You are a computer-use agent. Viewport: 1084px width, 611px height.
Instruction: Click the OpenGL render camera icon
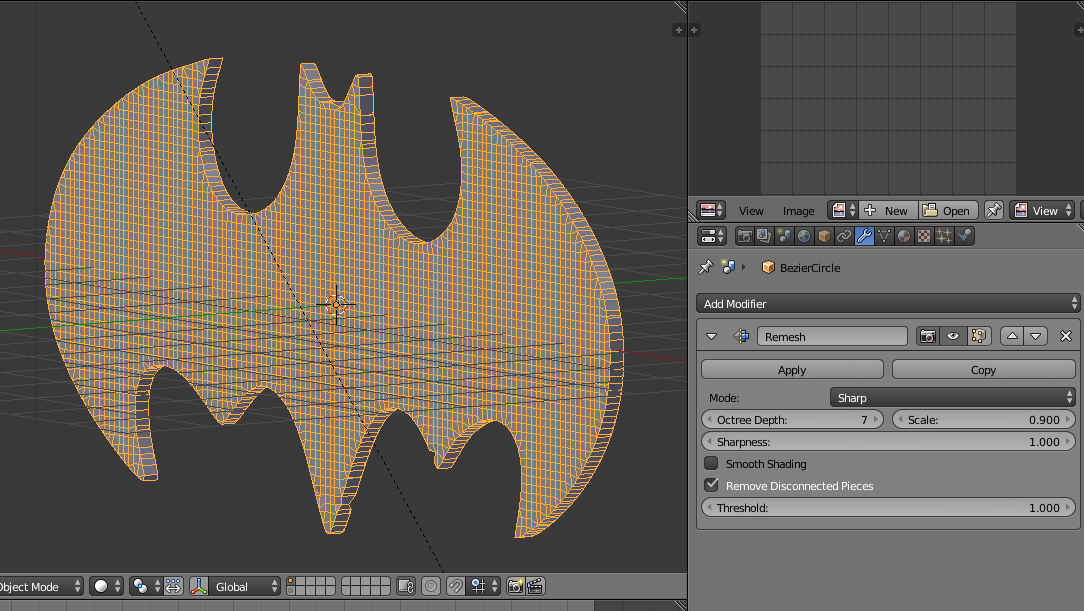tap(515, 587)
